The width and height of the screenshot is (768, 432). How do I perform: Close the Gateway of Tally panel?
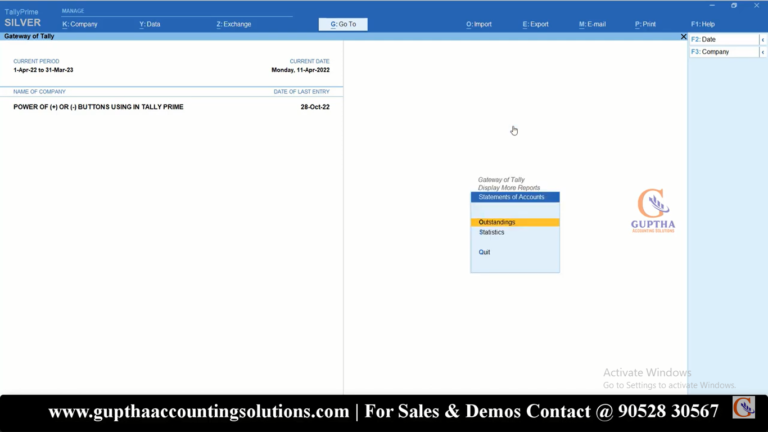tap(683, 36)
